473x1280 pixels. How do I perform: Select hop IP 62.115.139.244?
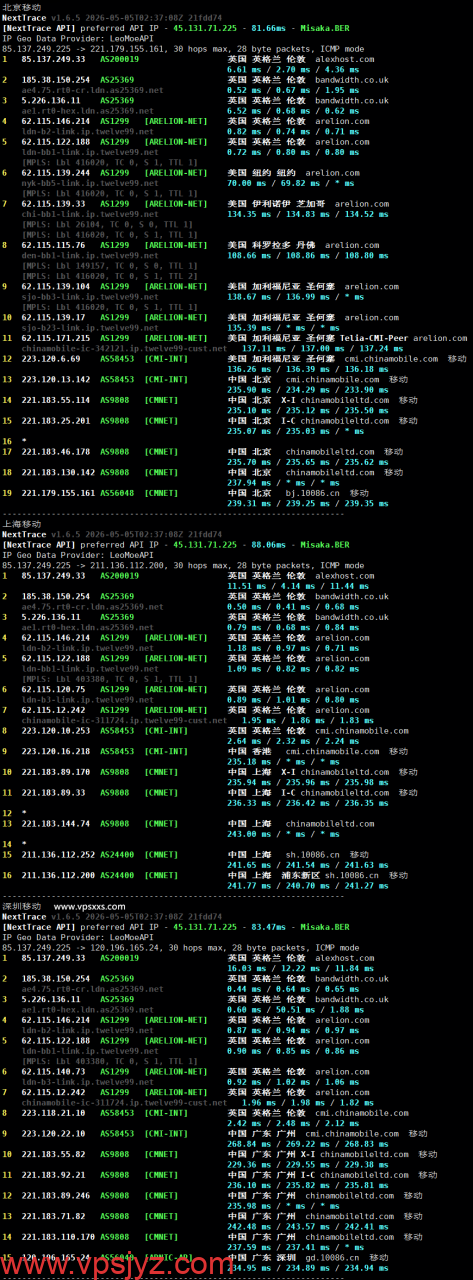click(56, 173)
